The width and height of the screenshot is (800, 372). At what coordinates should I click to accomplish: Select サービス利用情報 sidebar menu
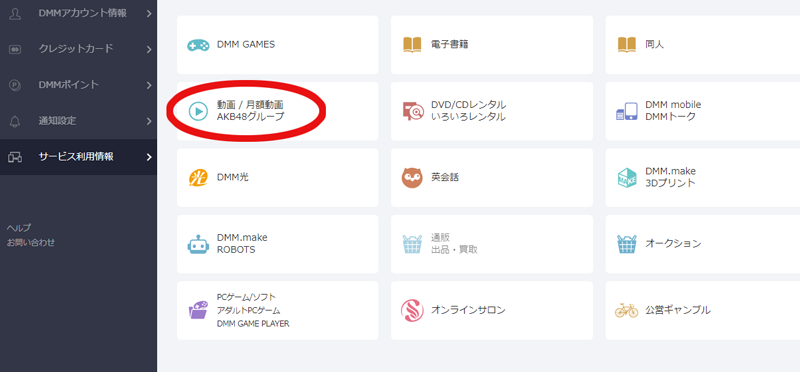(79, 157)
